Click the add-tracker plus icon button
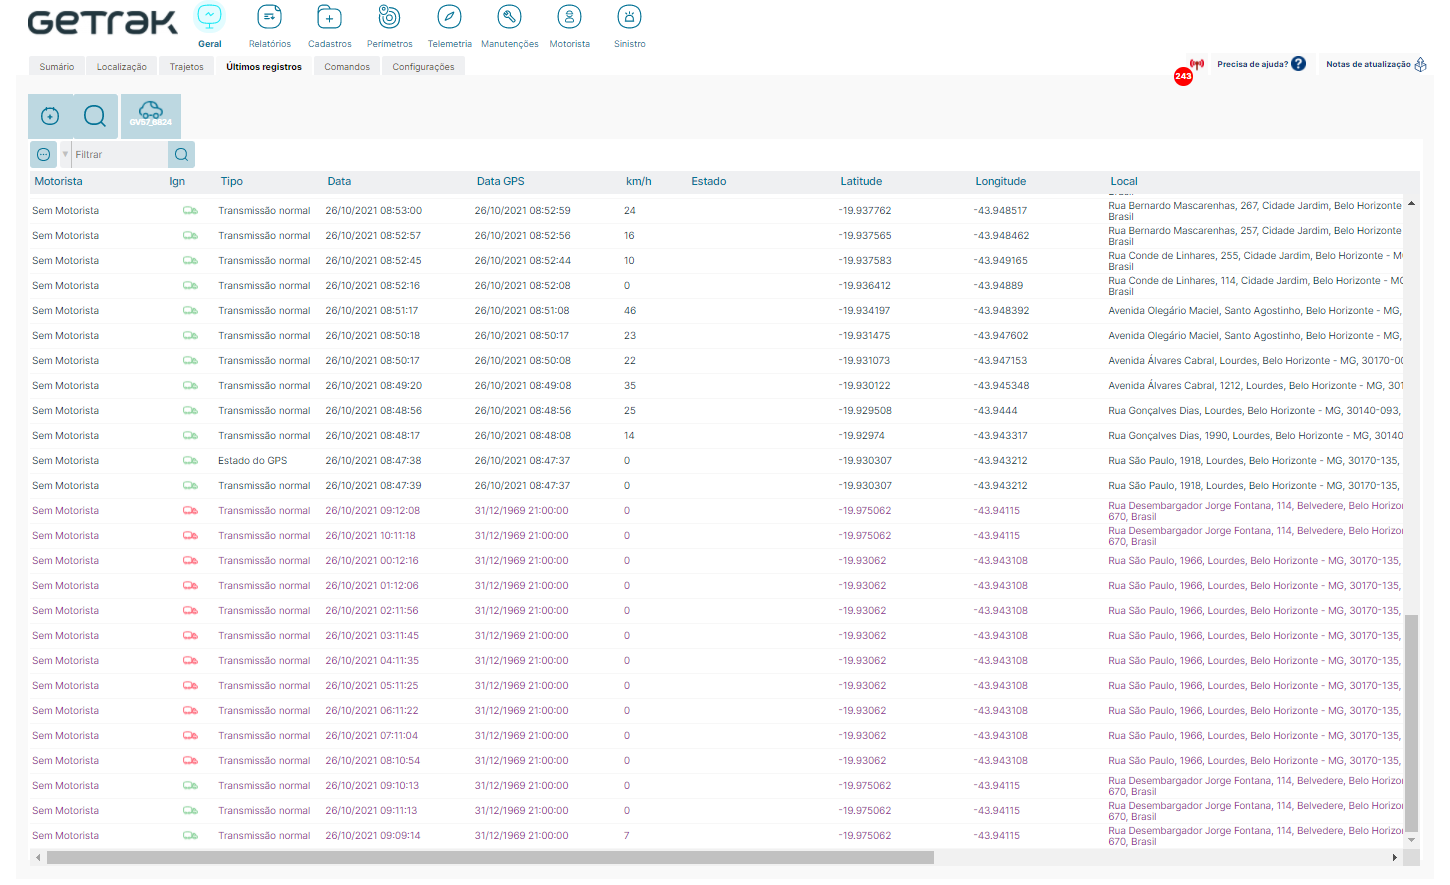The image size is (1450, 885). pos(50,116)
